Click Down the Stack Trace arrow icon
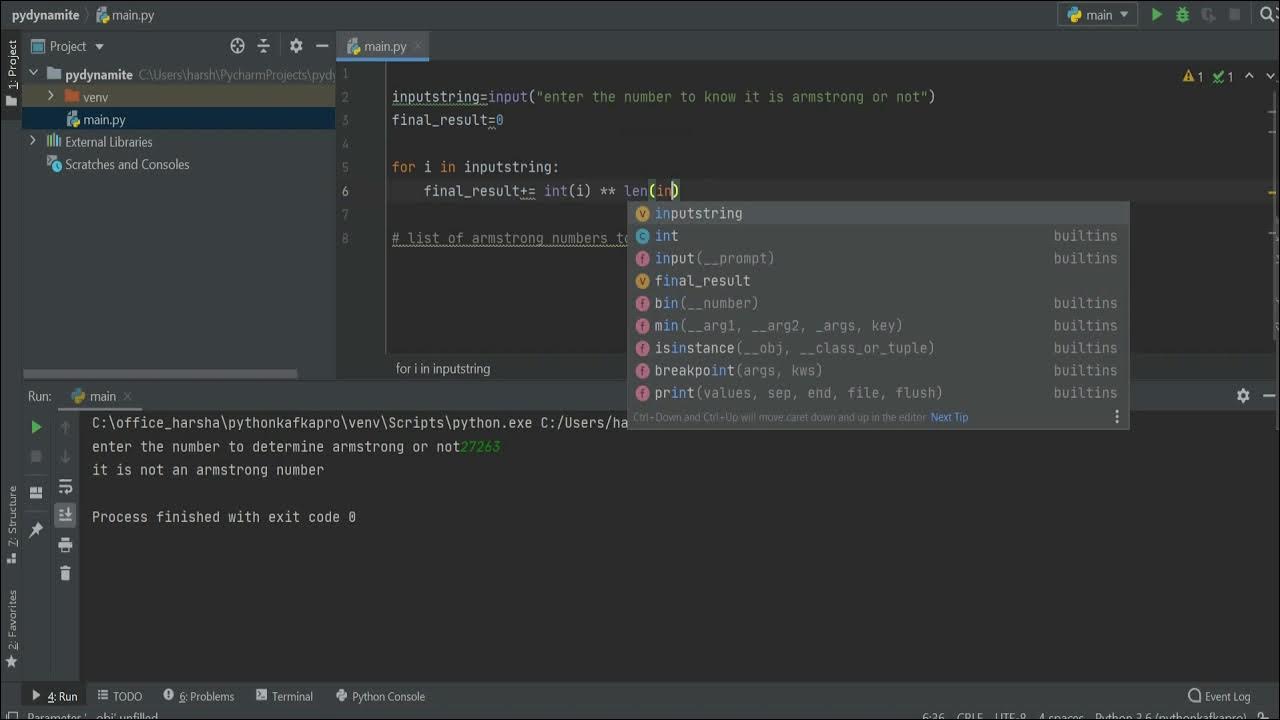This screenshot has width=1280, height=720. click(65, 456)
